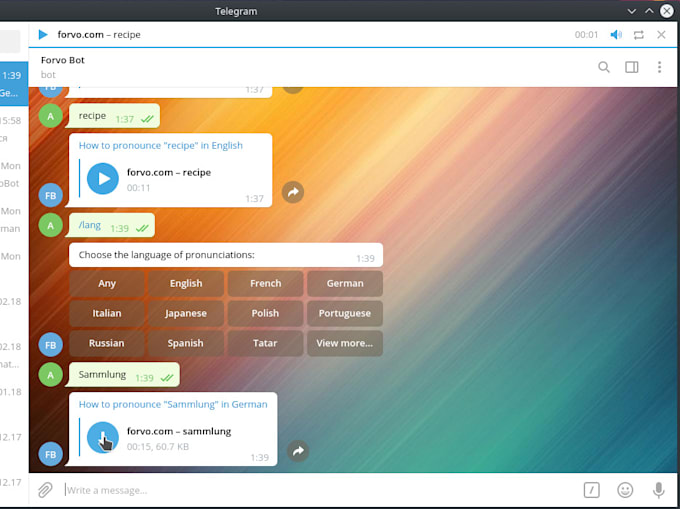This screenshot has height=509, width=680.
Task: Open the selected chat dated 1:39 in sidebar
Action: tap(14, 84)
